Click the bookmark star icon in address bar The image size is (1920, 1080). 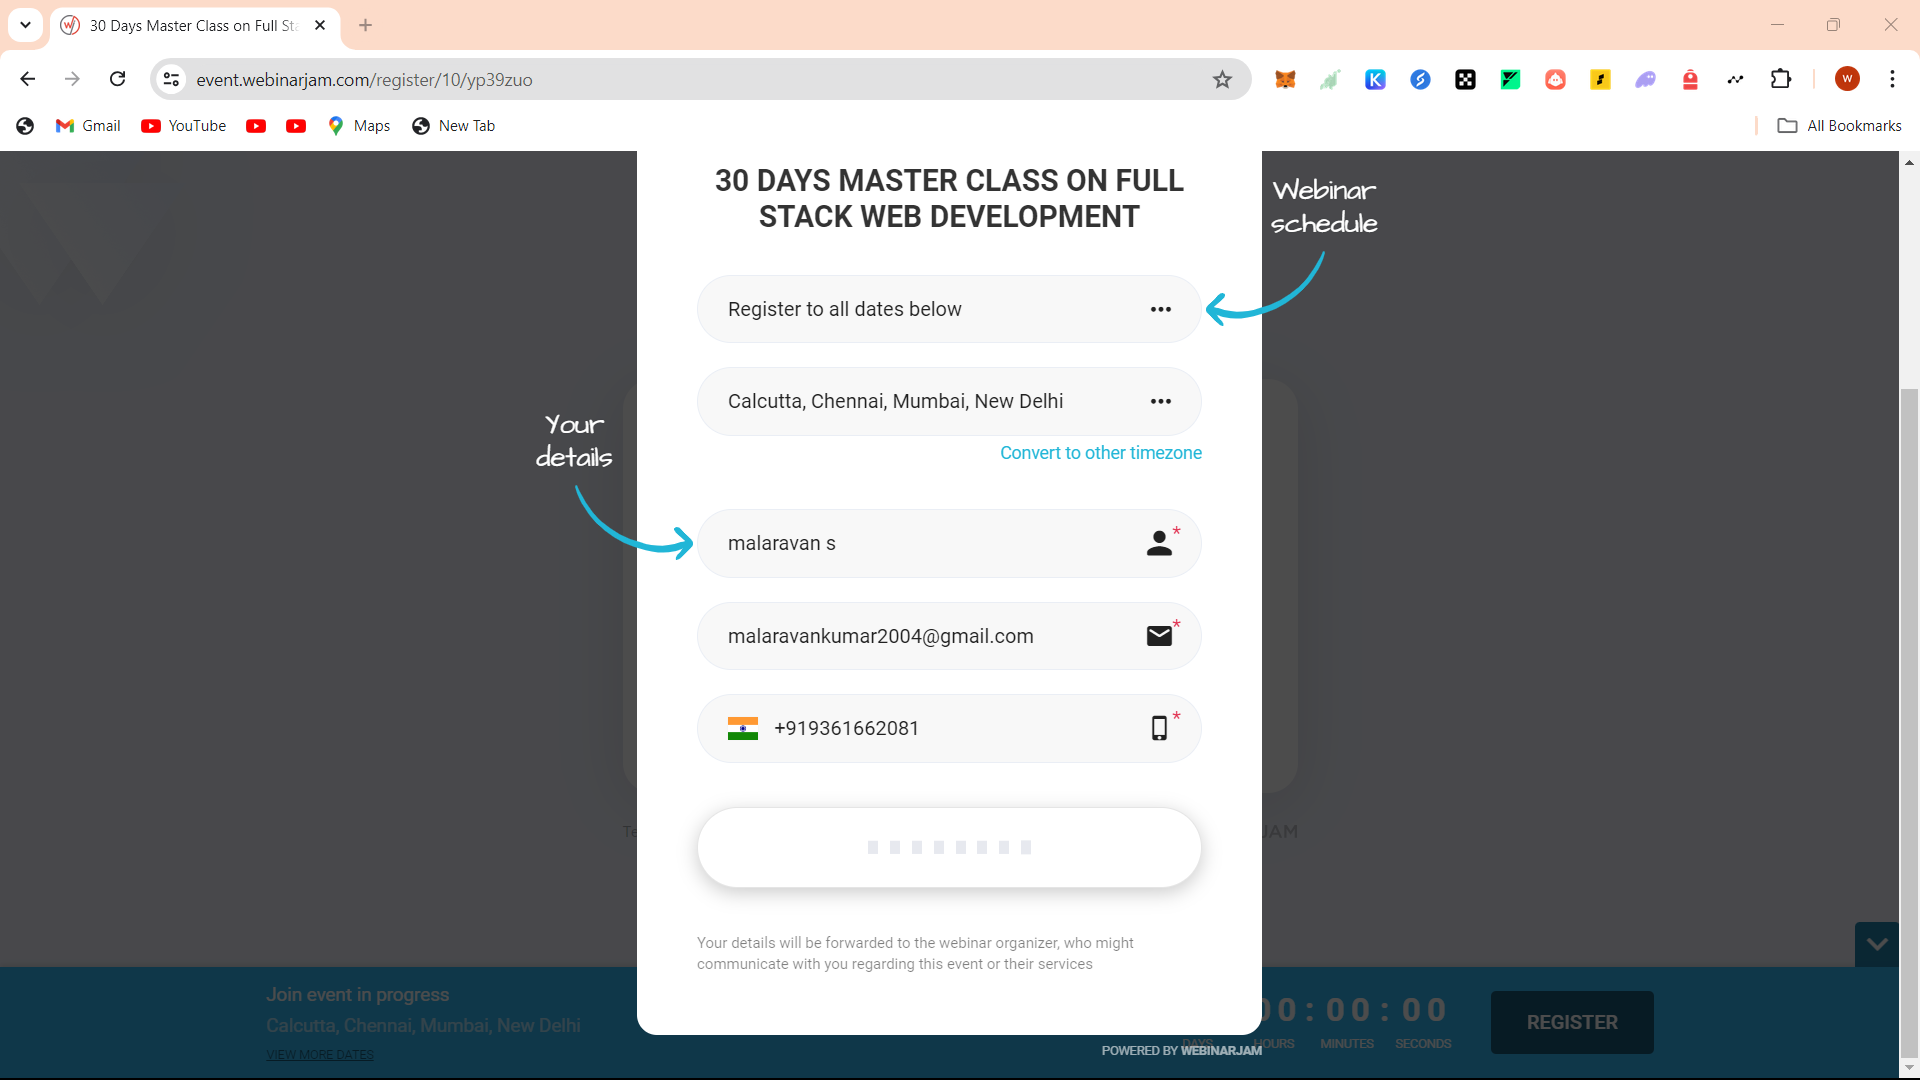[1222, 80]
